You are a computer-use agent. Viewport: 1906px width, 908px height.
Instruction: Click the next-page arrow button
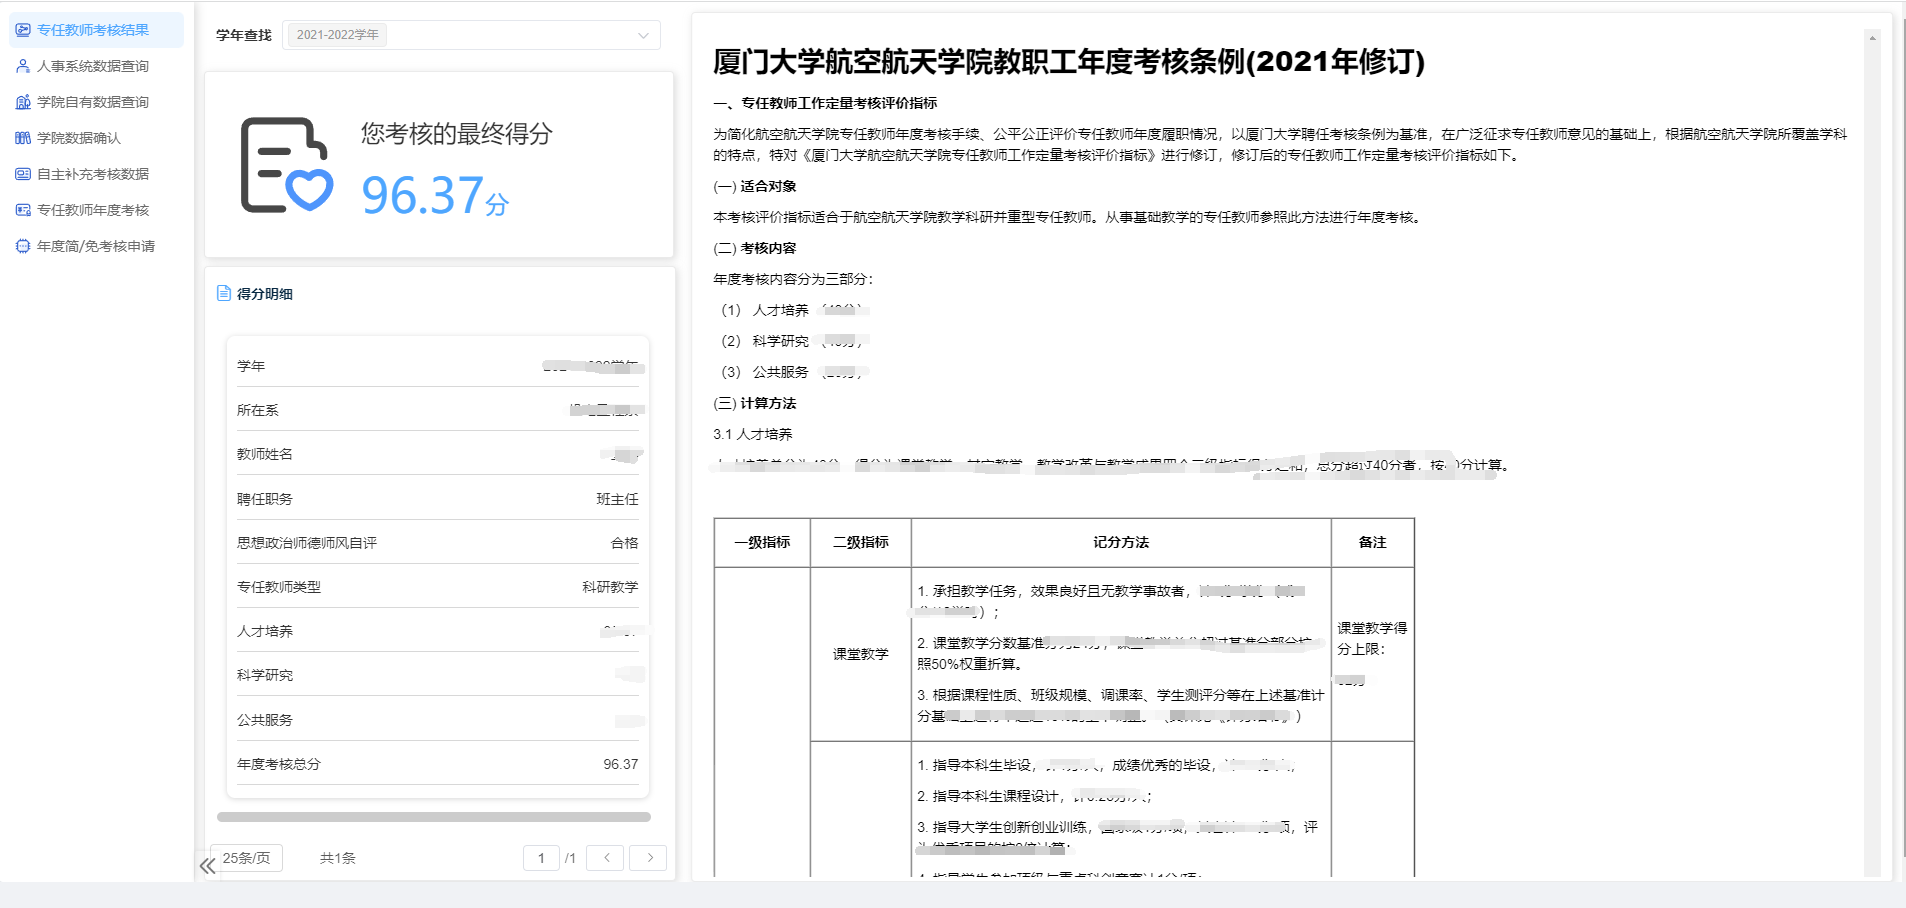pos(648,858)
